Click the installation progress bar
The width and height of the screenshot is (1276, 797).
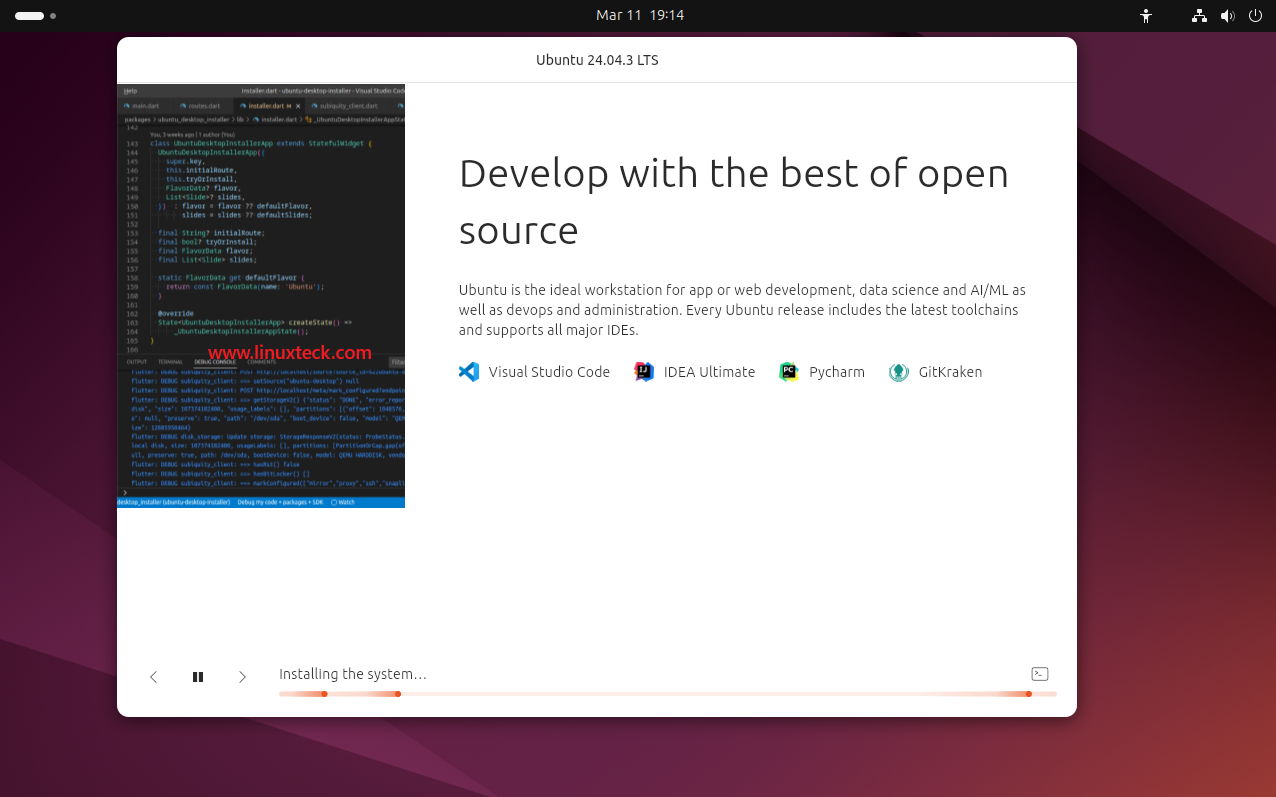click(667, 693)
